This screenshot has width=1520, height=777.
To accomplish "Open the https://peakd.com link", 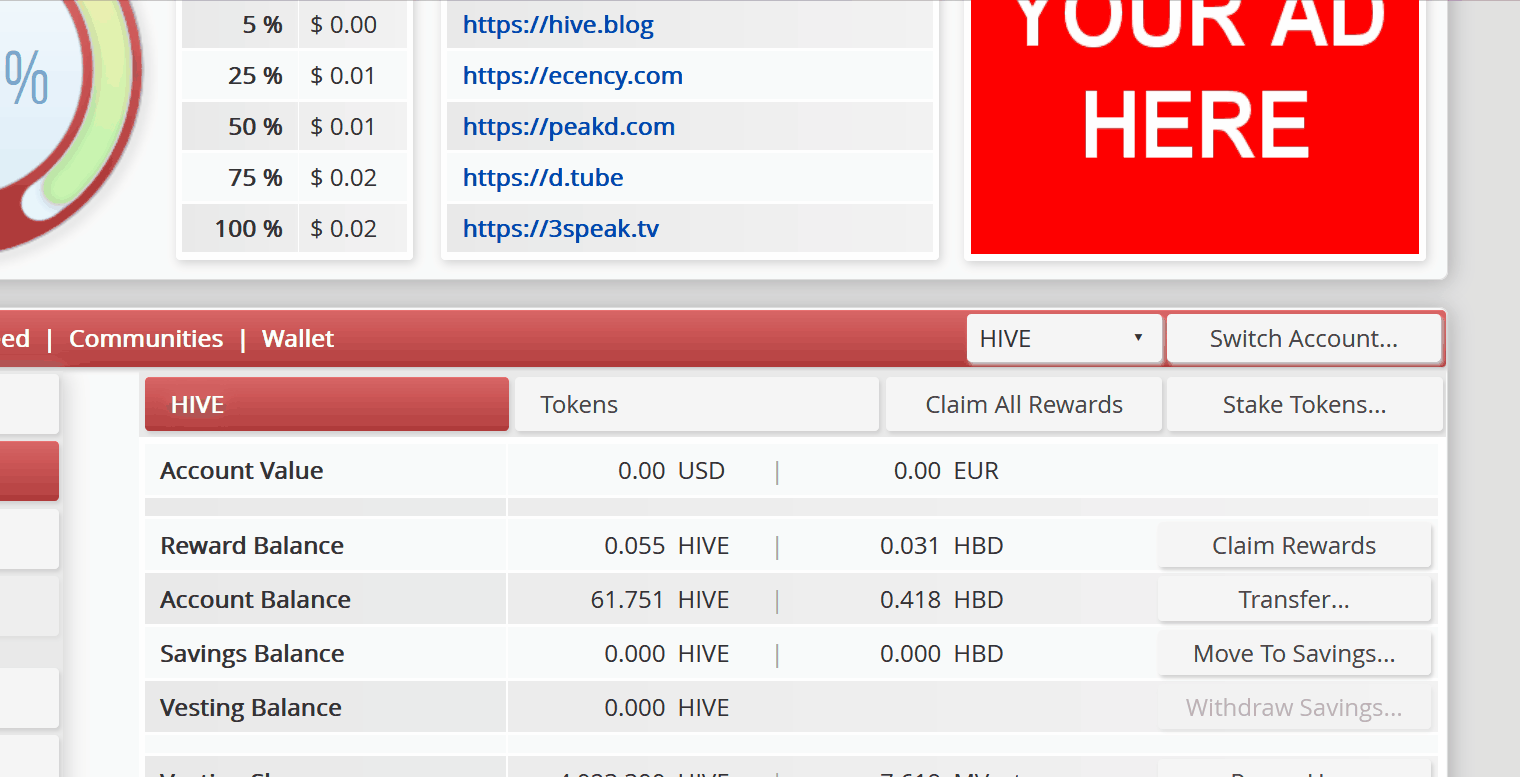I will coord(568,127).
